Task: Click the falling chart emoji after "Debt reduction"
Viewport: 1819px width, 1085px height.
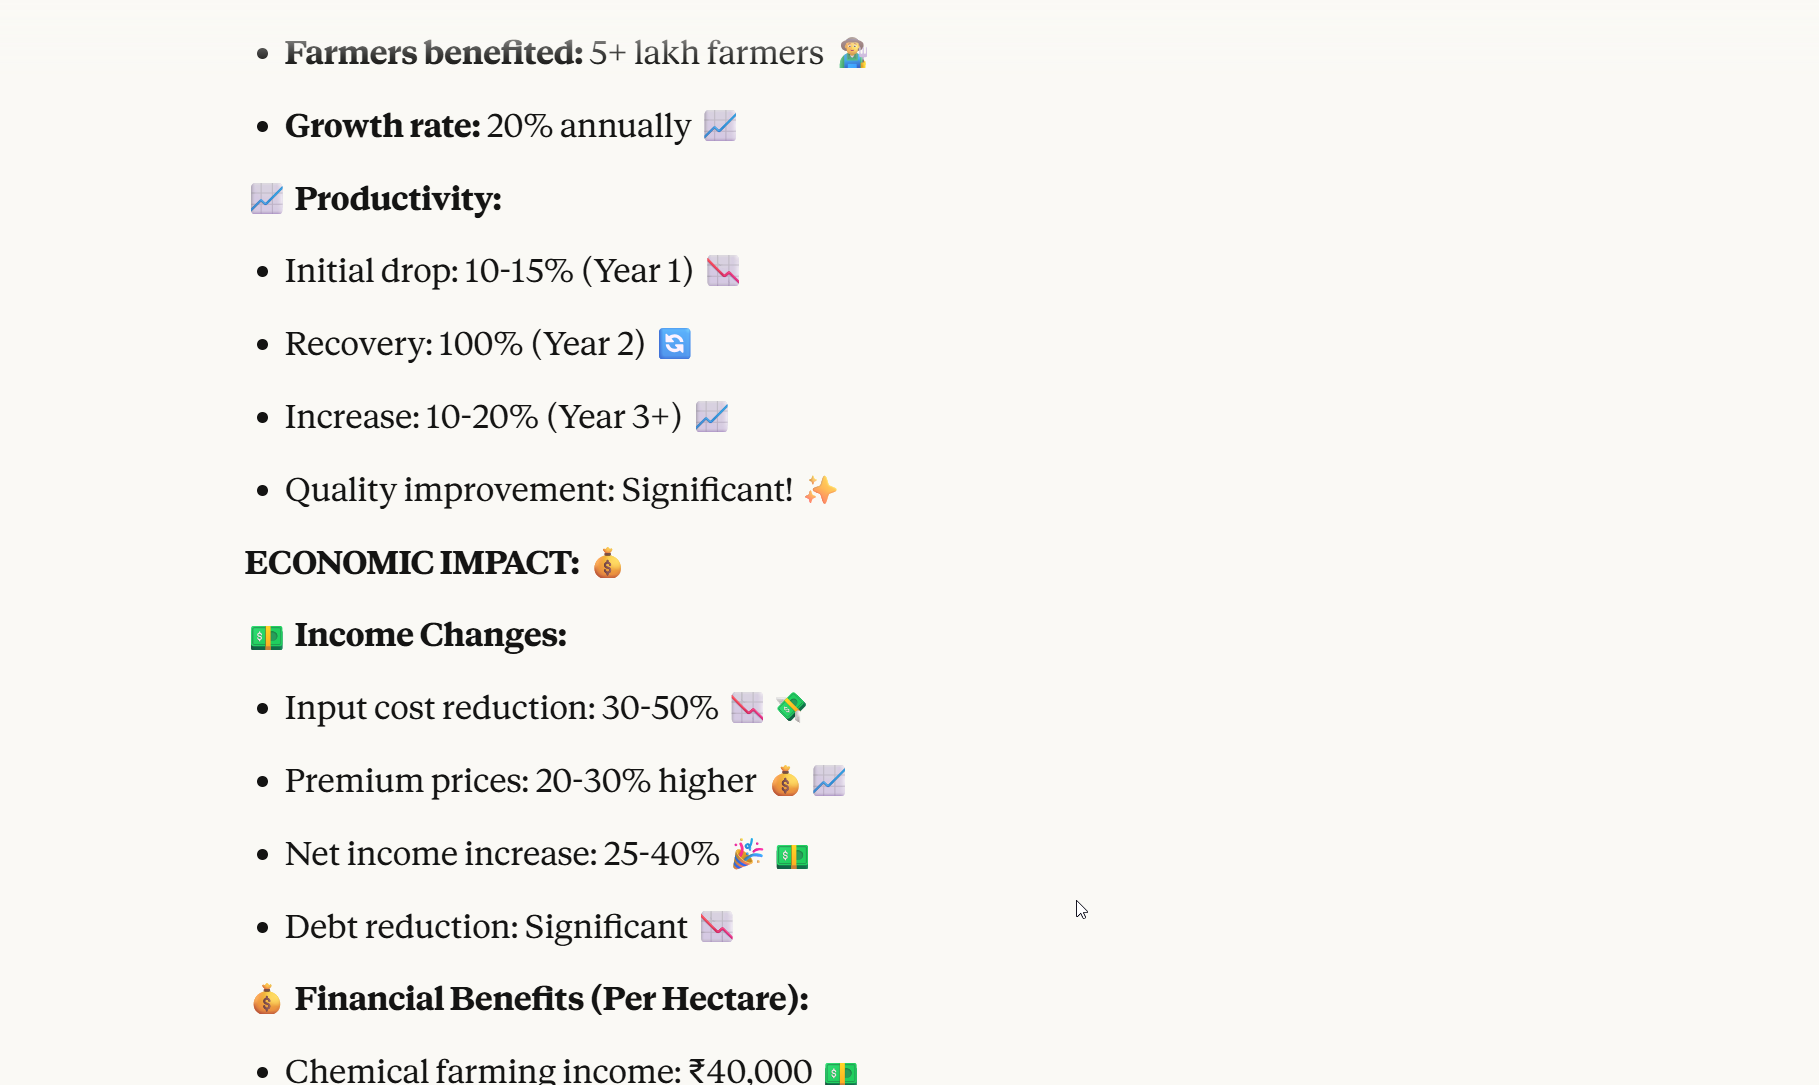Action: [x=717, y=927]
